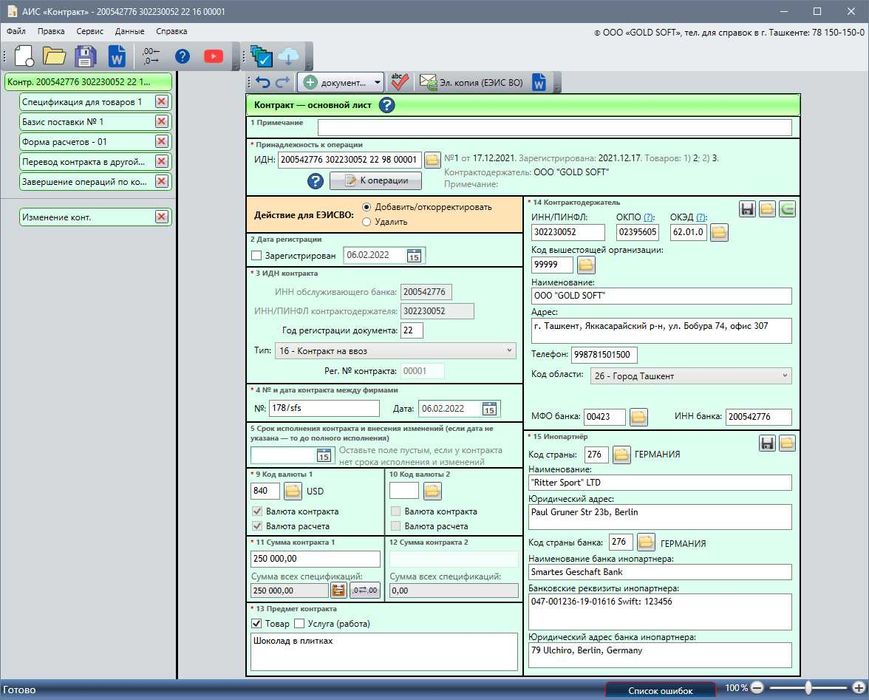Click zoom out minus button
869x700 pixels.
tap(757, 688)
